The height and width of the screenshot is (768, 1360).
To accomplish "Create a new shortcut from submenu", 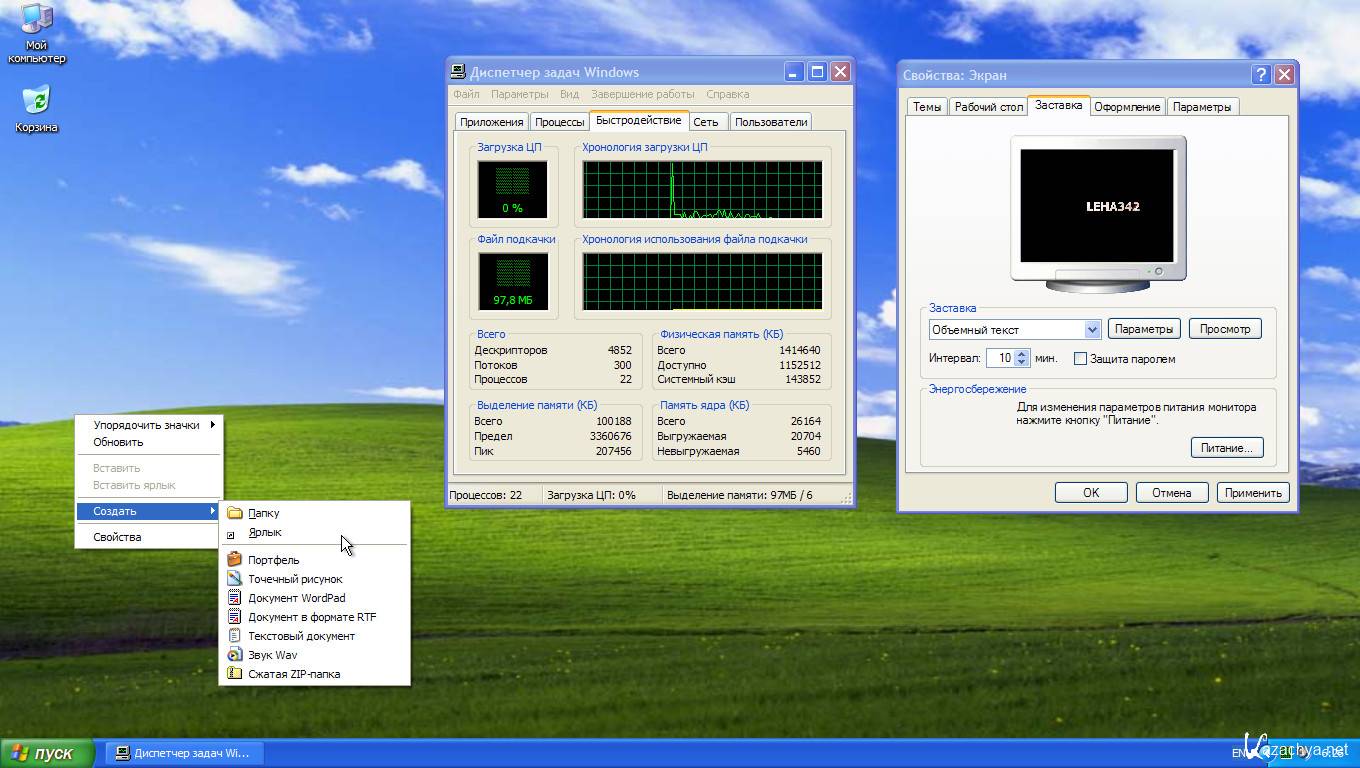I will click(264, 533).
